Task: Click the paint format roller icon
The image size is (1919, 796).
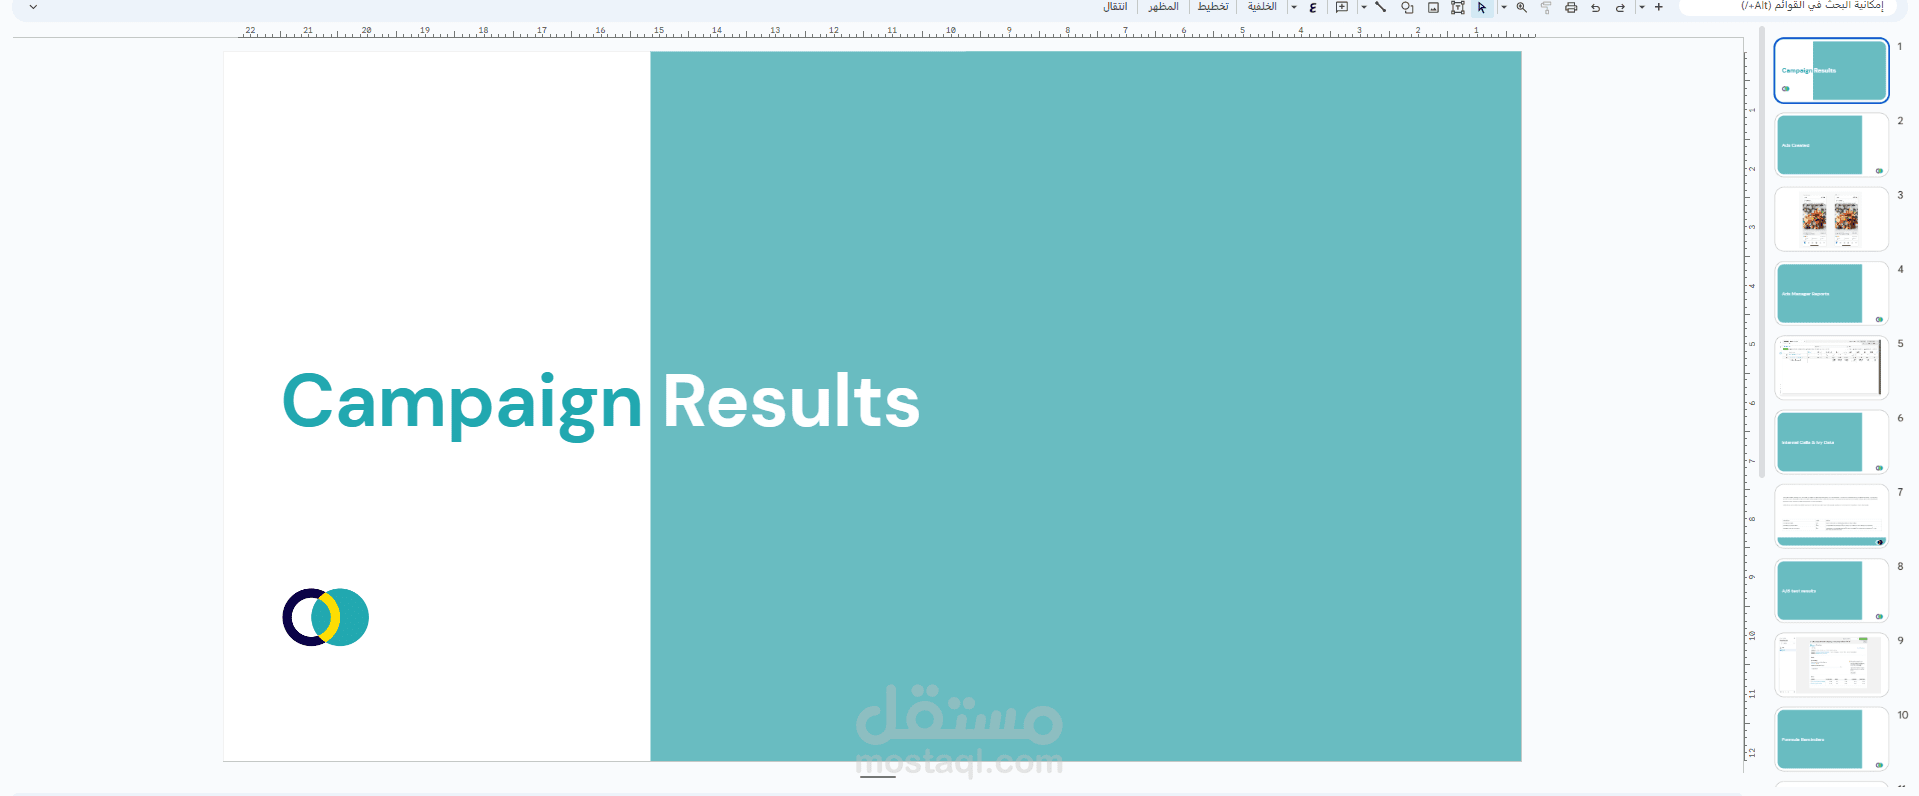Action: 1546,7
